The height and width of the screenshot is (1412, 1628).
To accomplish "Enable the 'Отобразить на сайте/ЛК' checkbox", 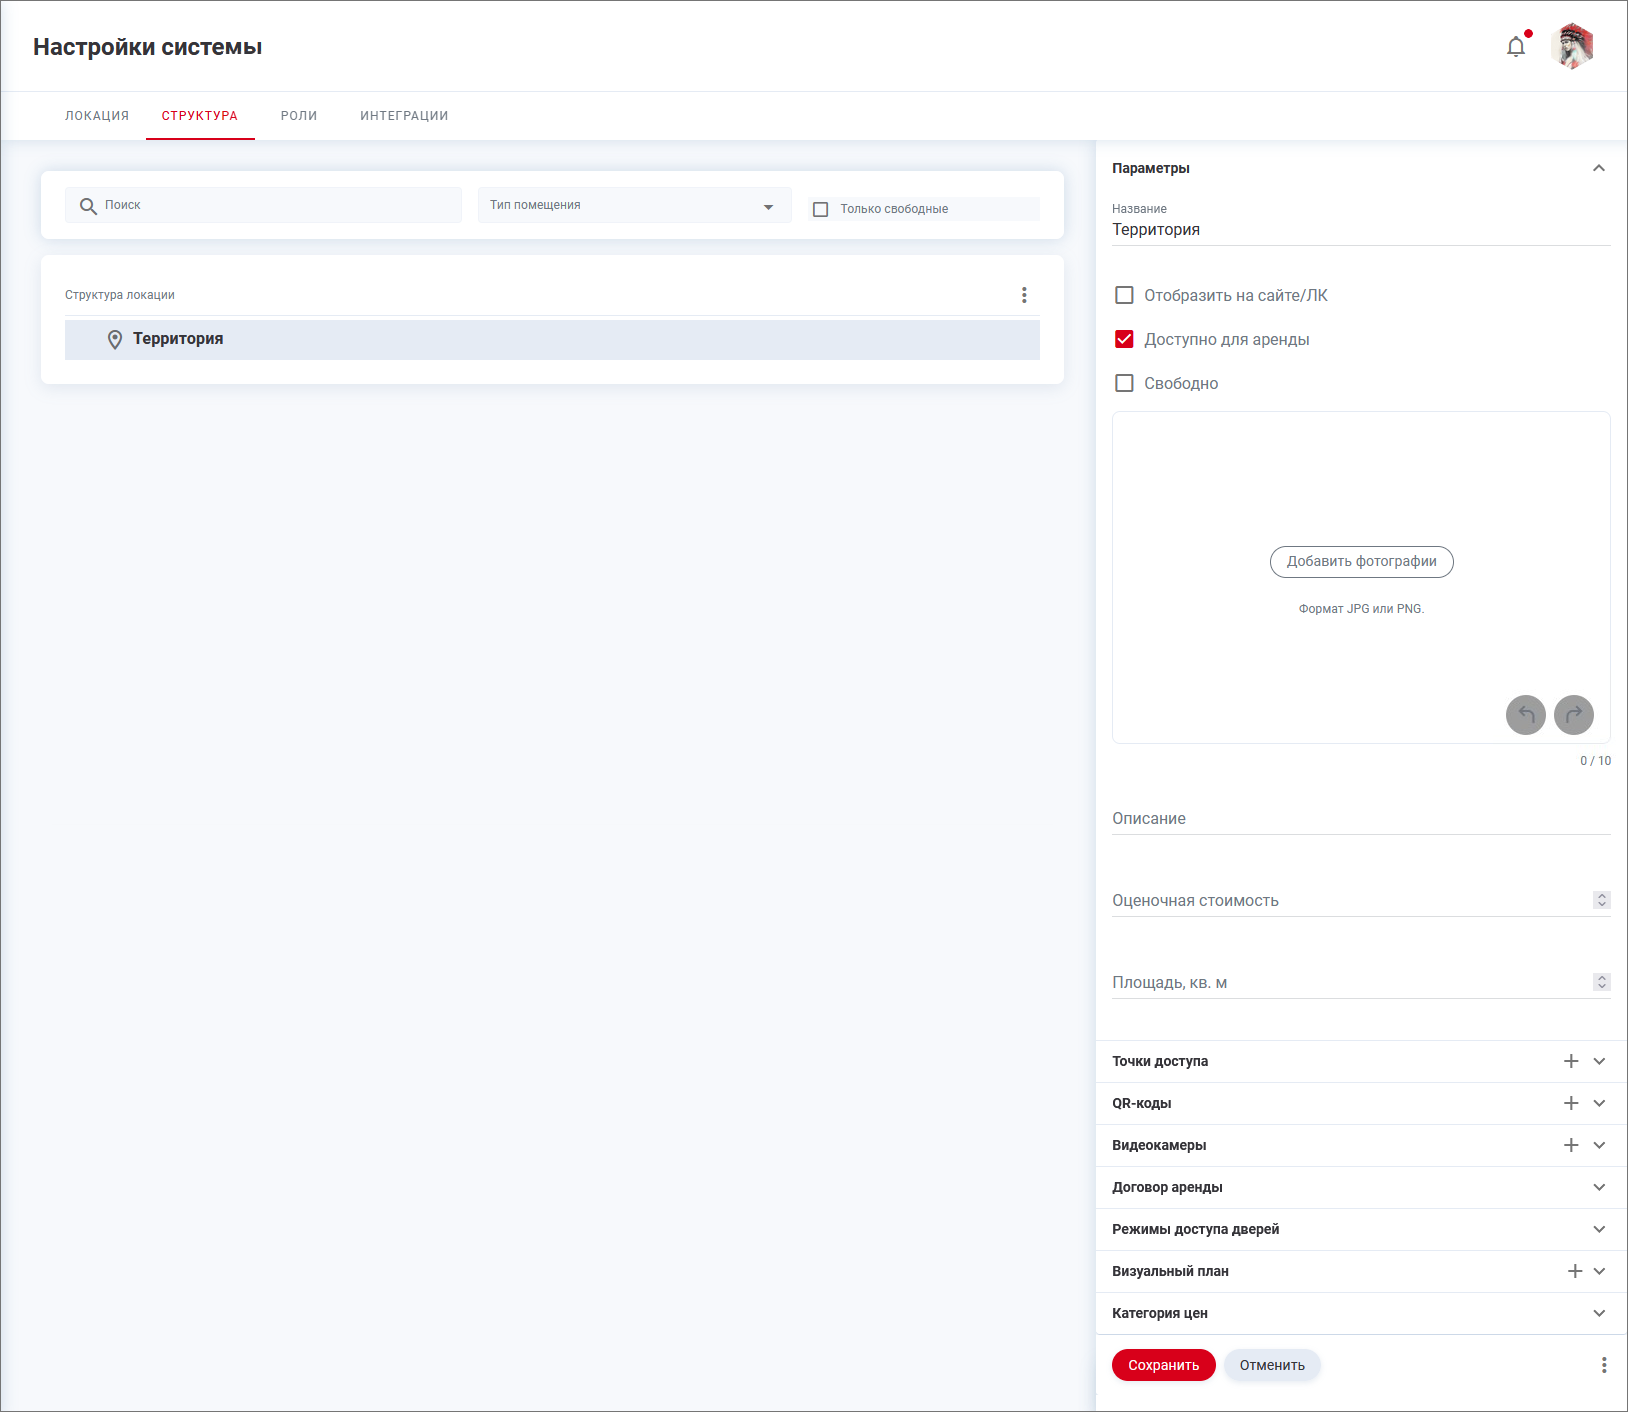I will pos(1125,295).
